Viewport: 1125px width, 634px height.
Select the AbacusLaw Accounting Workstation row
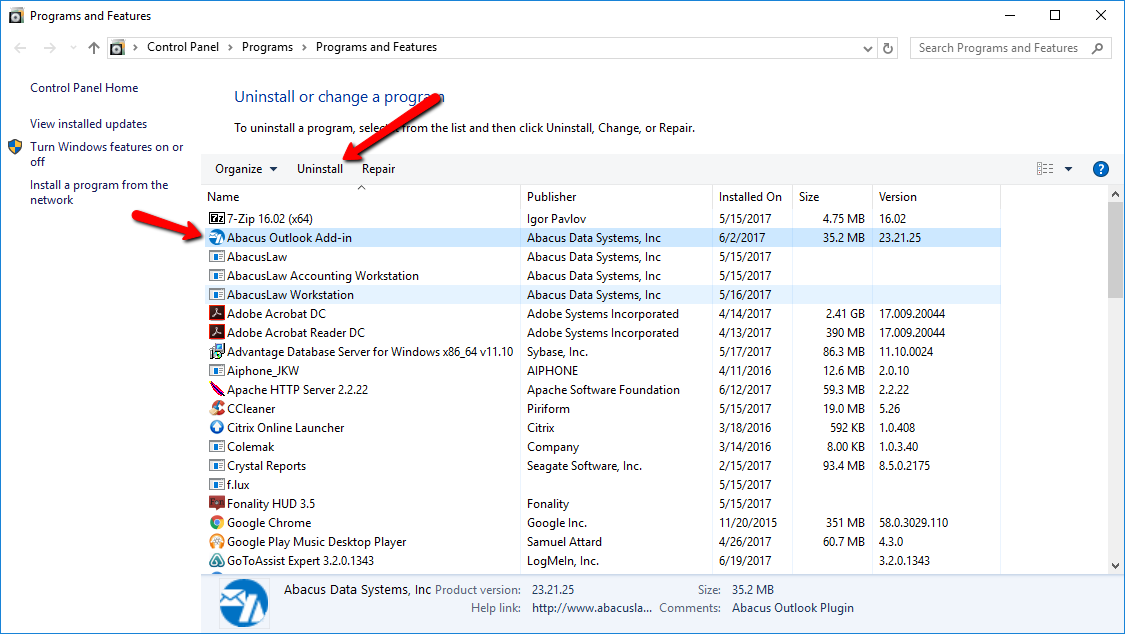coord(603,275)
